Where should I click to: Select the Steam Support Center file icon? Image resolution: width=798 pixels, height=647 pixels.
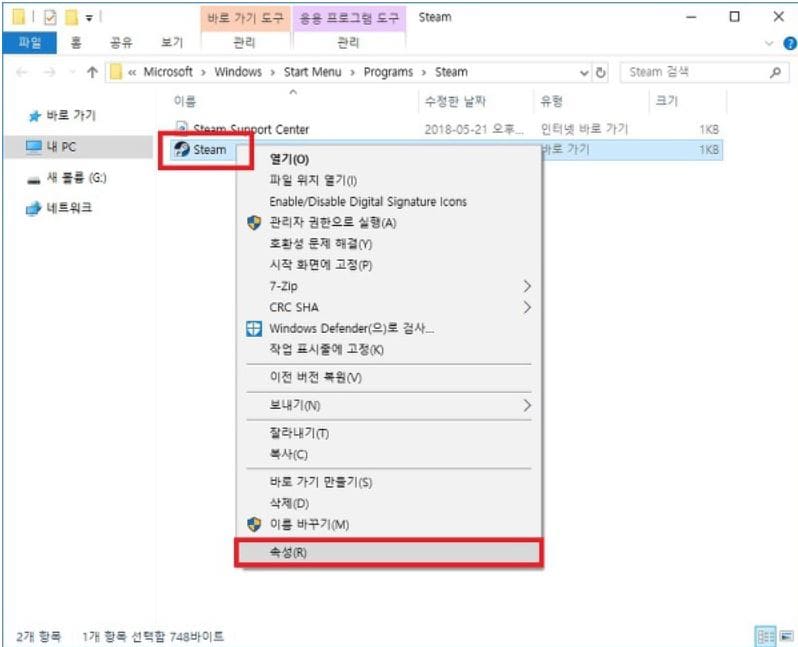point(182,127)
